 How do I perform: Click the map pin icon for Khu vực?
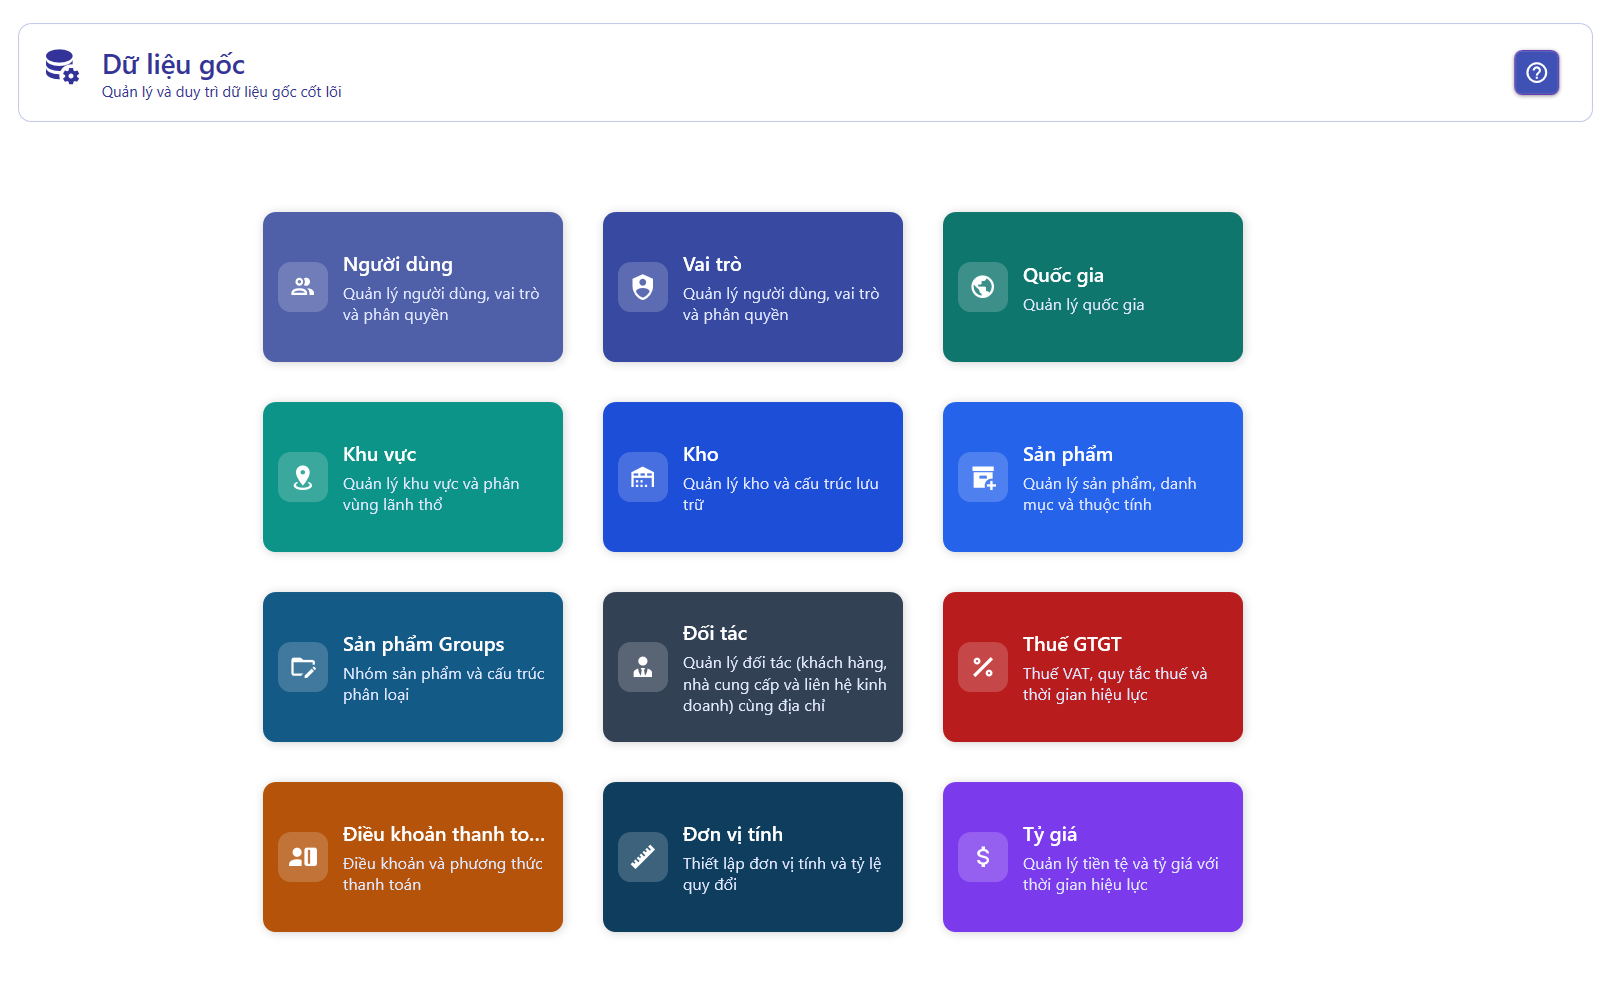(x=303, y=477)
